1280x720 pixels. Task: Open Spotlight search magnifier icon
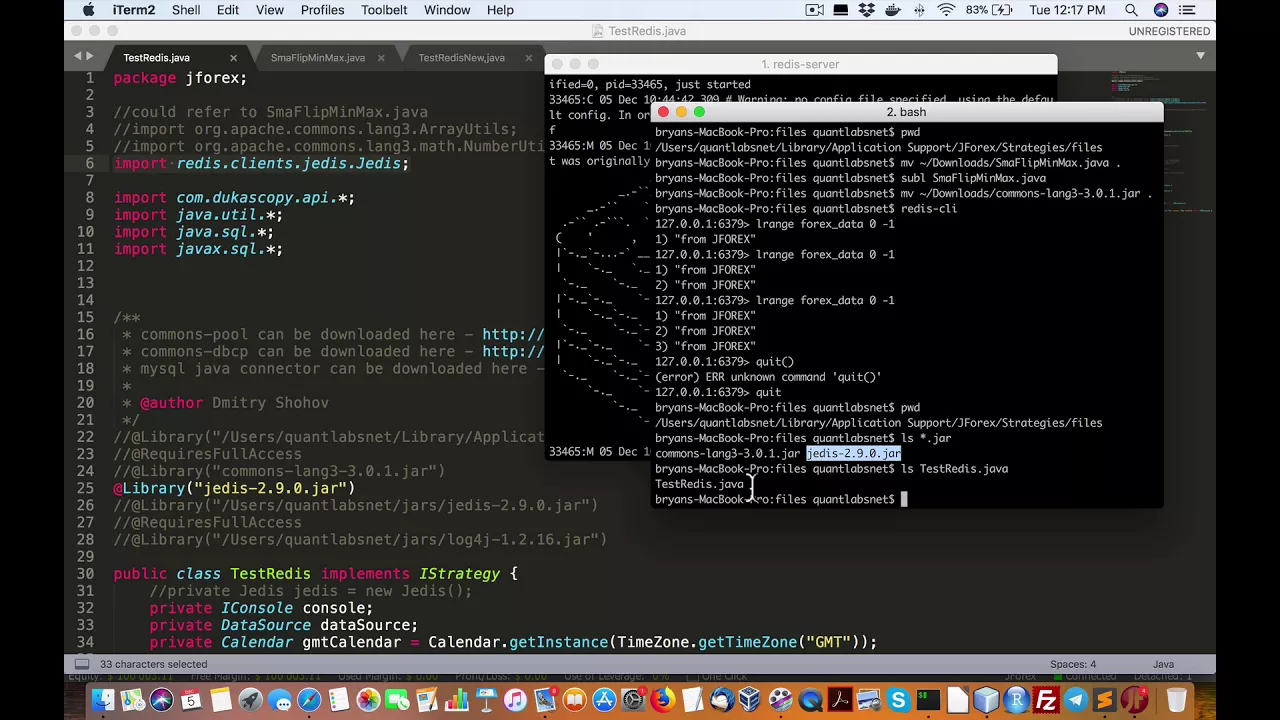[x=1131, y=10]
